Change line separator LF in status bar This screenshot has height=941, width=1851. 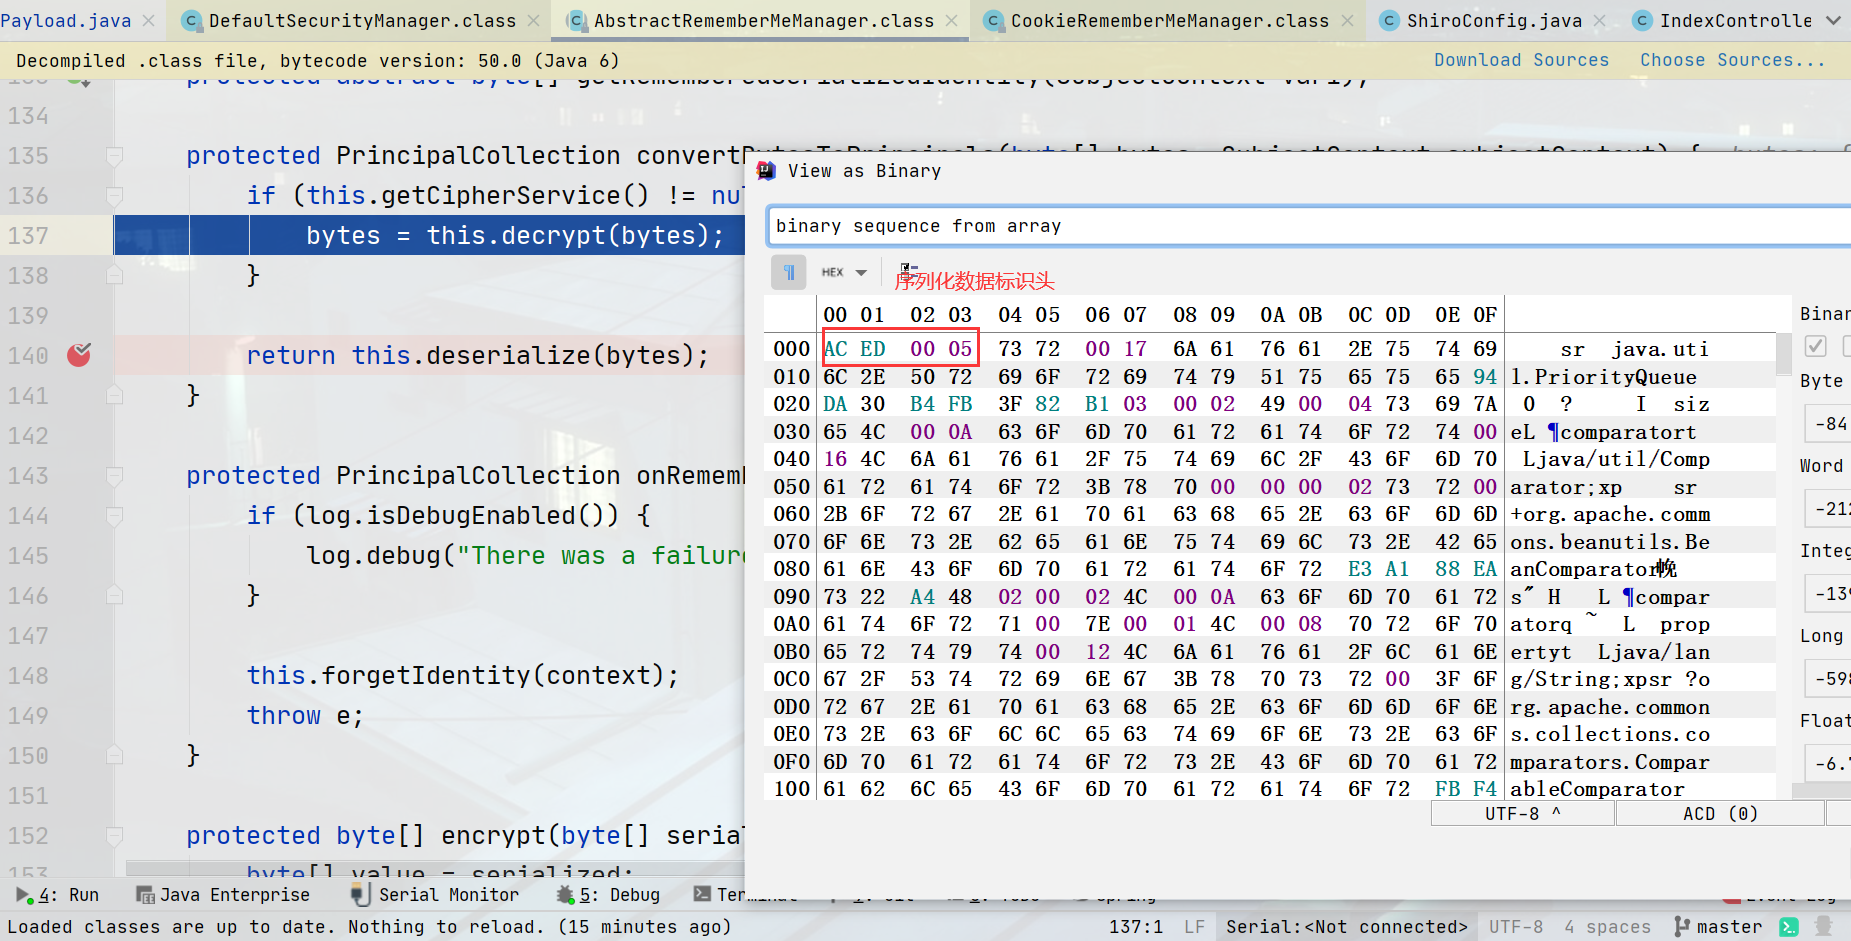[1194, 927]
